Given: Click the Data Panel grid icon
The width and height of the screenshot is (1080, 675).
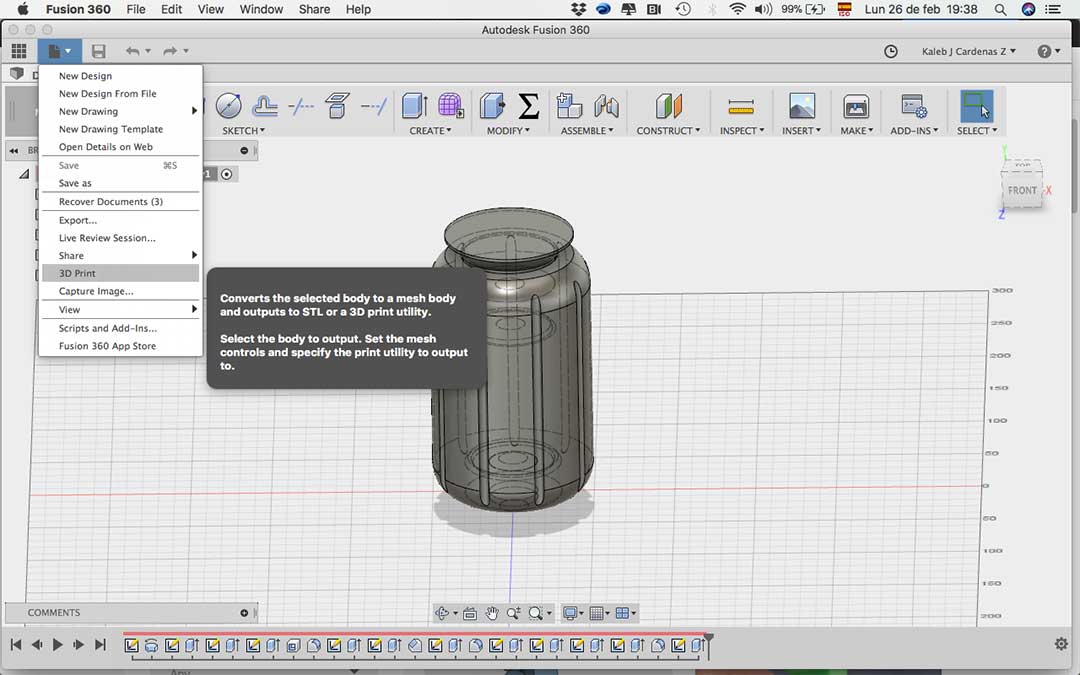Looking at the screenshot, I should (18, 51).
